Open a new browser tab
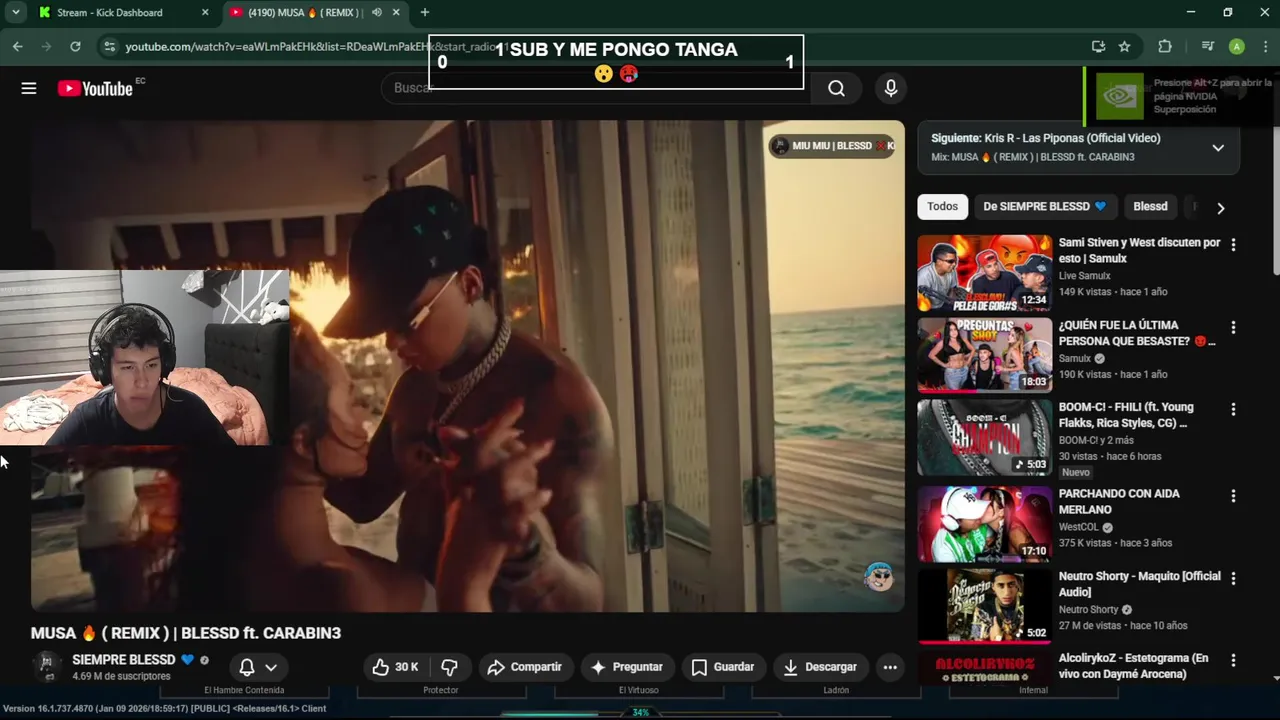The width and height of the screenshot is (1280, 720). click(x=425, y=12)
